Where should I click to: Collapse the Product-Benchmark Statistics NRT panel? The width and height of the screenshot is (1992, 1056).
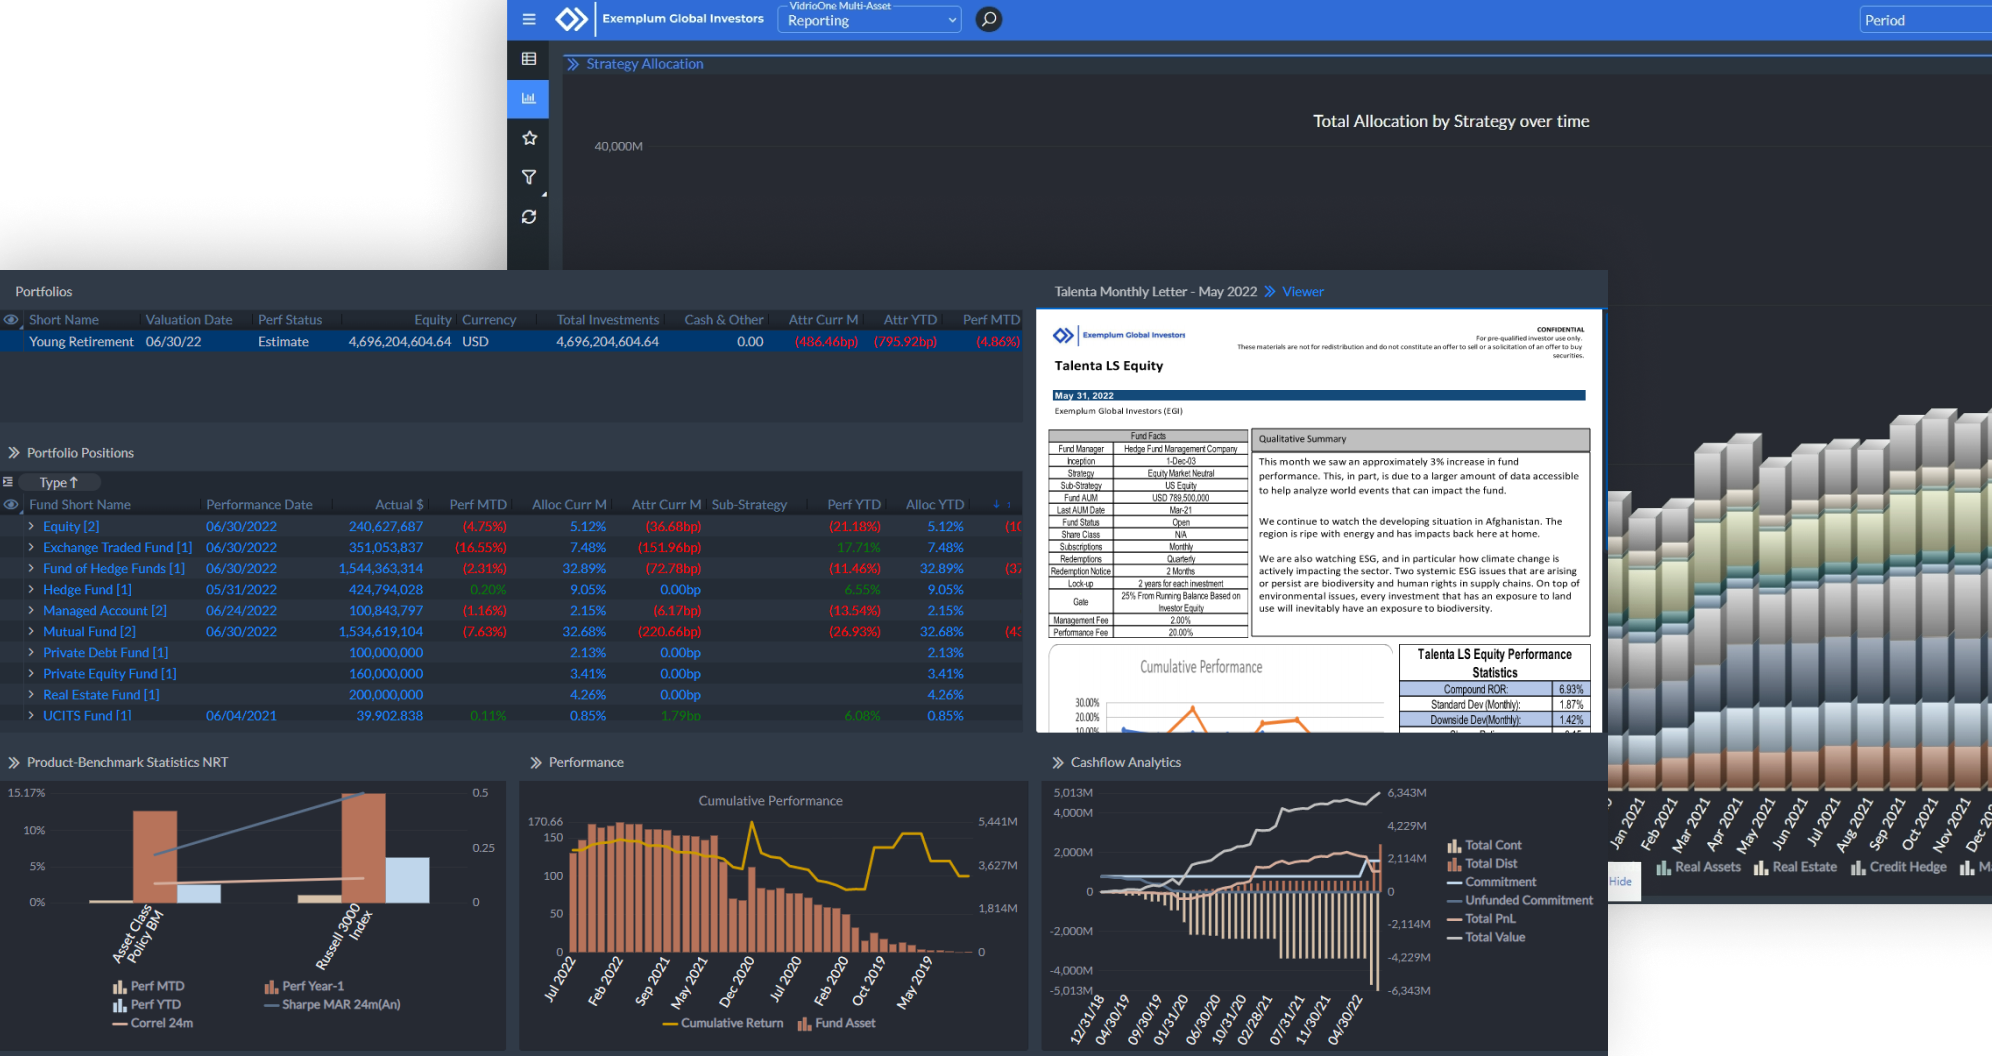click(x=14, y=762)
